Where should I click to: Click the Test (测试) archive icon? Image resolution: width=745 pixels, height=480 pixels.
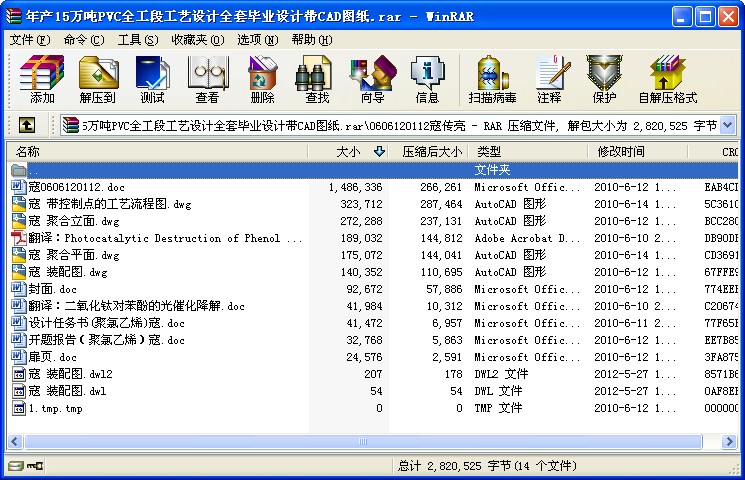(x=152, y=79)
